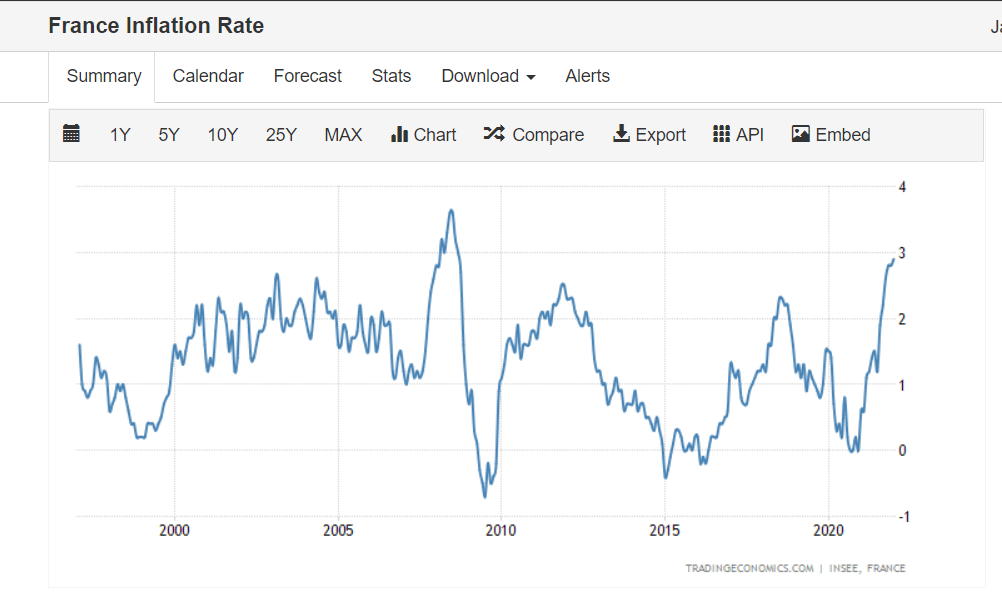Enable the 10Y chart range
Image resolution: width=1002 pixels, height=613 pixels.
[x=222, y=134]
